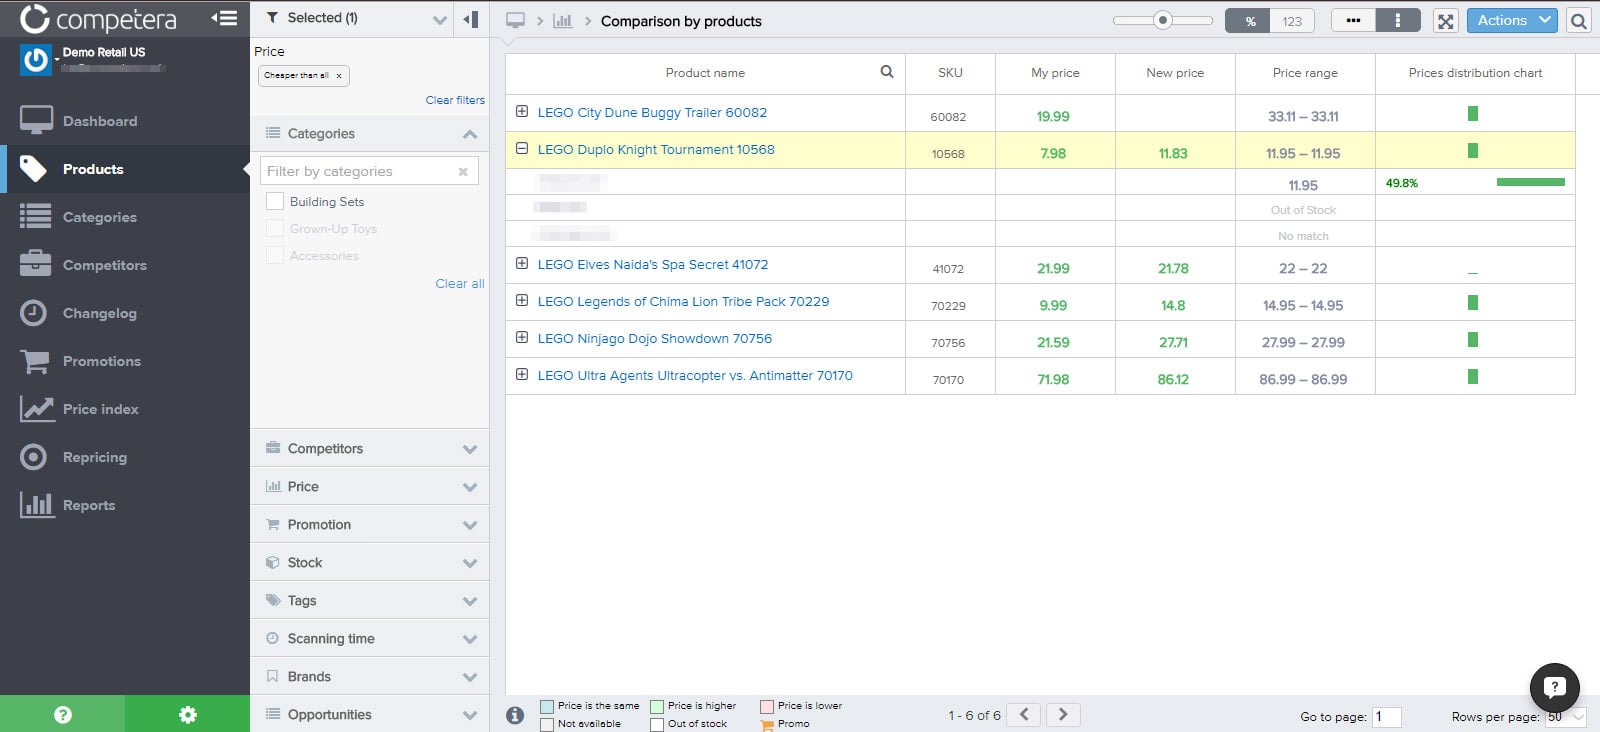Screen dimensions: 1600x732
Task: Click the Repricing target icon
Action: (34, 457)
